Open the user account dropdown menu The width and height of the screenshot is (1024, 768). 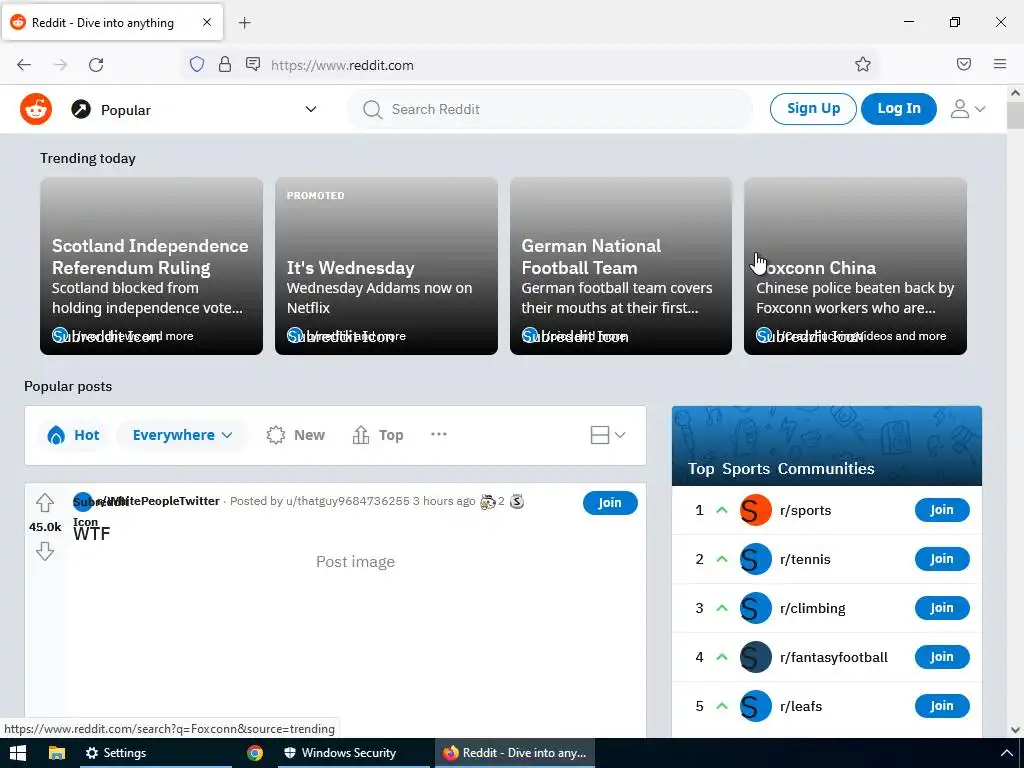[967, 109]
